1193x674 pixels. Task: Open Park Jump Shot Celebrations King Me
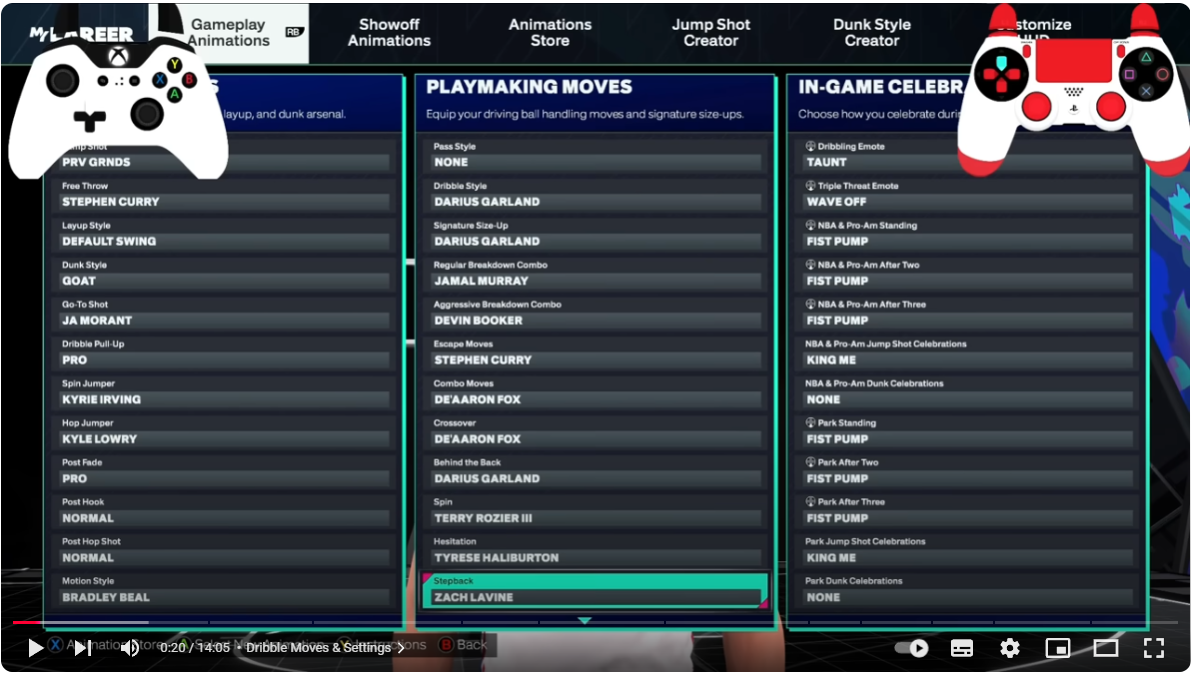[967, 551]
